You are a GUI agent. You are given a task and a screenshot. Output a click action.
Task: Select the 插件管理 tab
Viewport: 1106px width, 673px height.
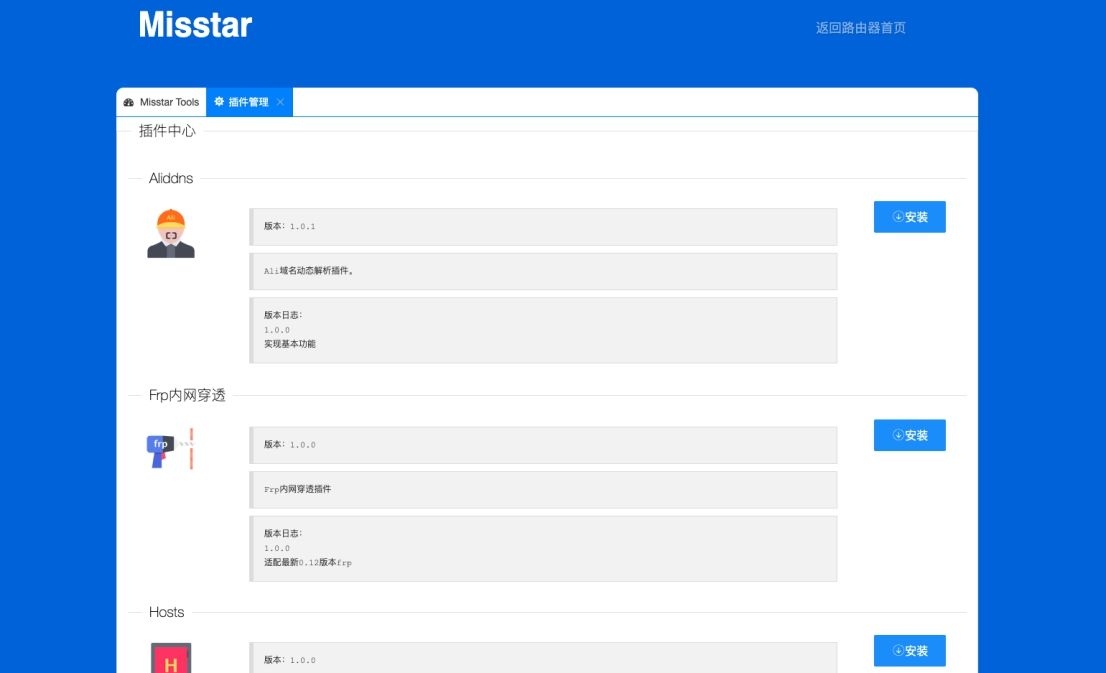[241, 102]
